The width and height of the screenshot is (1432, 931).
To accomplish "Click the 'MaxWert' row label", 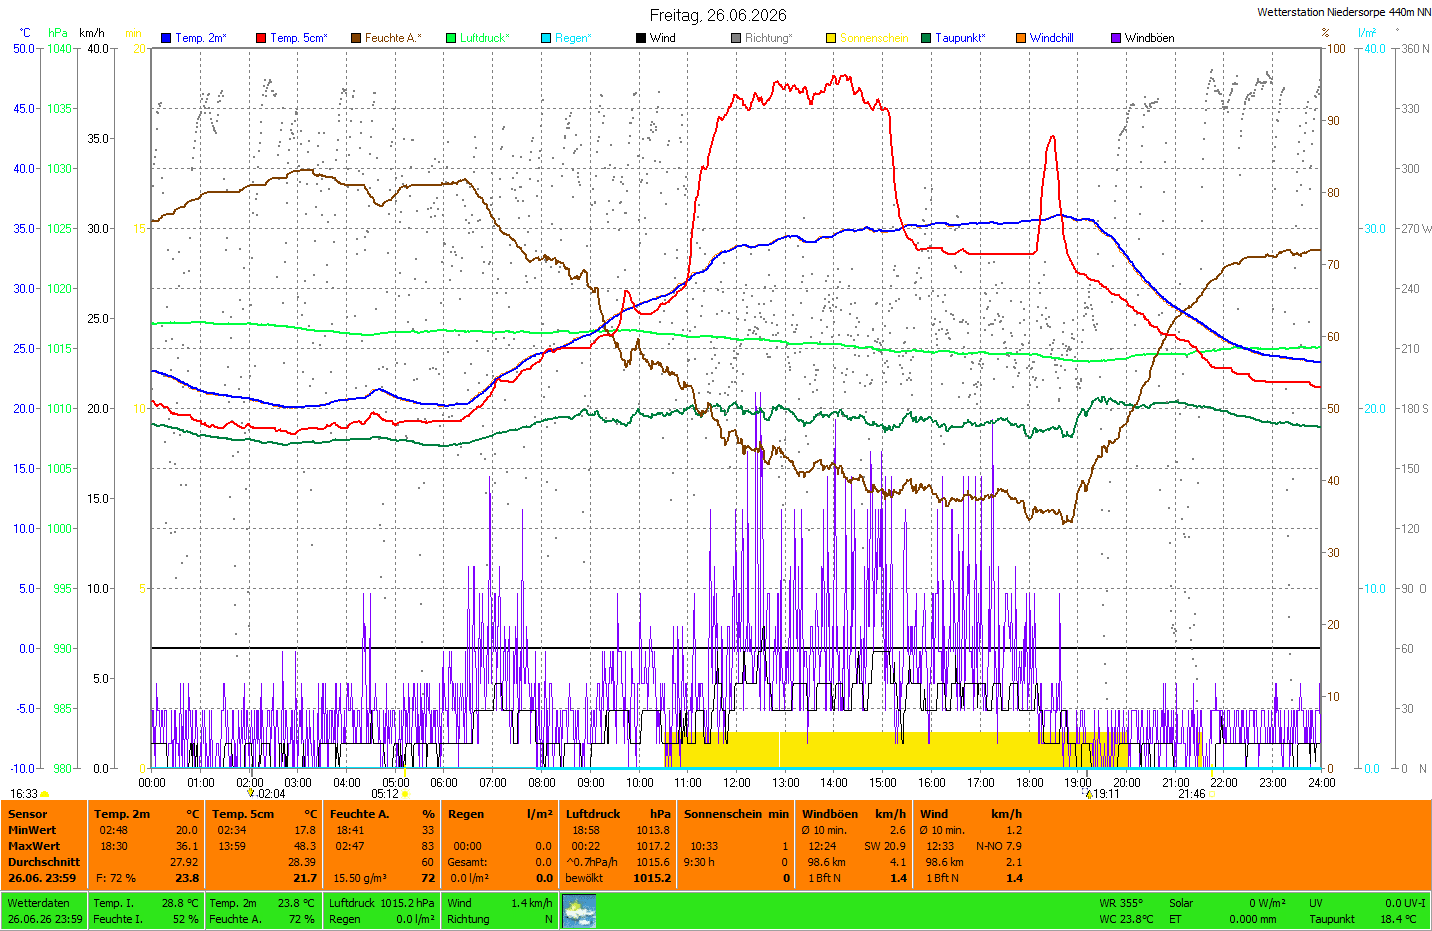I will click(34, 846).
